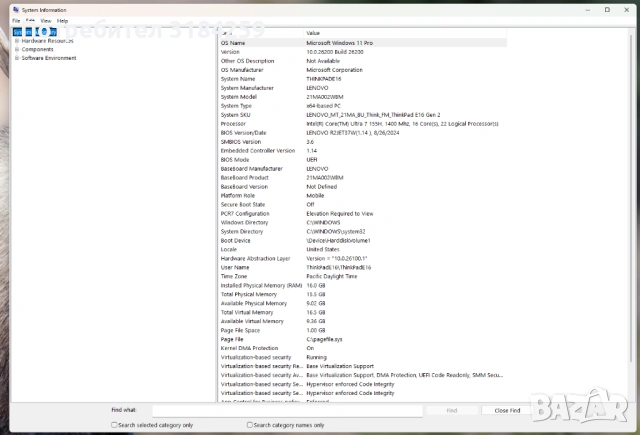Click the Find button
This screenshot has width=640, height=435.
(451, 411)
